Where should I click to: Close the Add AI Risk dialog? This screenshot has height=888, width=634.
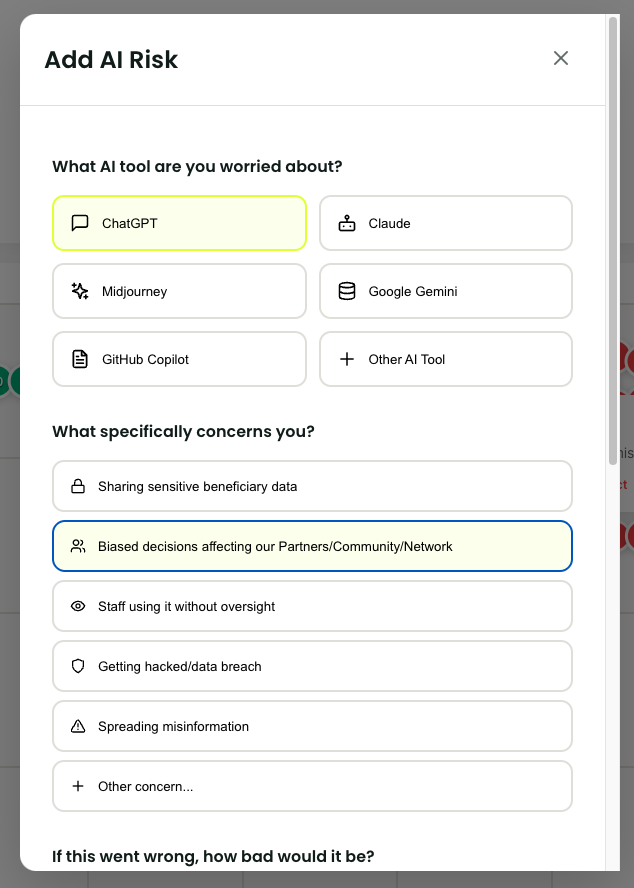point(561,58)
